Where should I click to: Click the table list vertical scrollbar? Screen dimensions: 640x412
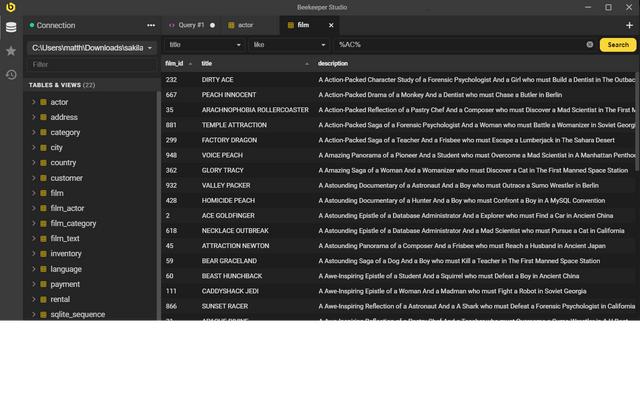coord(158,204)
